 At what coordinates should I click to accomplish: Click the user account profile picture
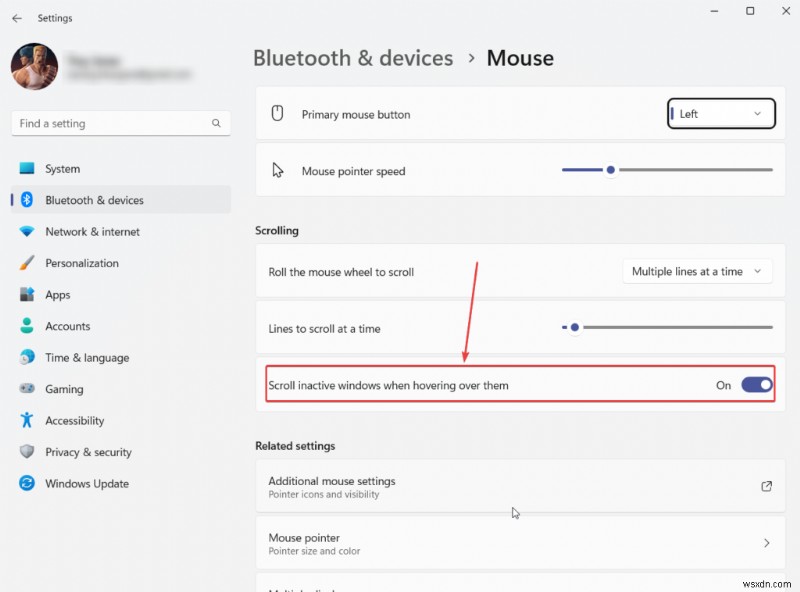(33, 67)
